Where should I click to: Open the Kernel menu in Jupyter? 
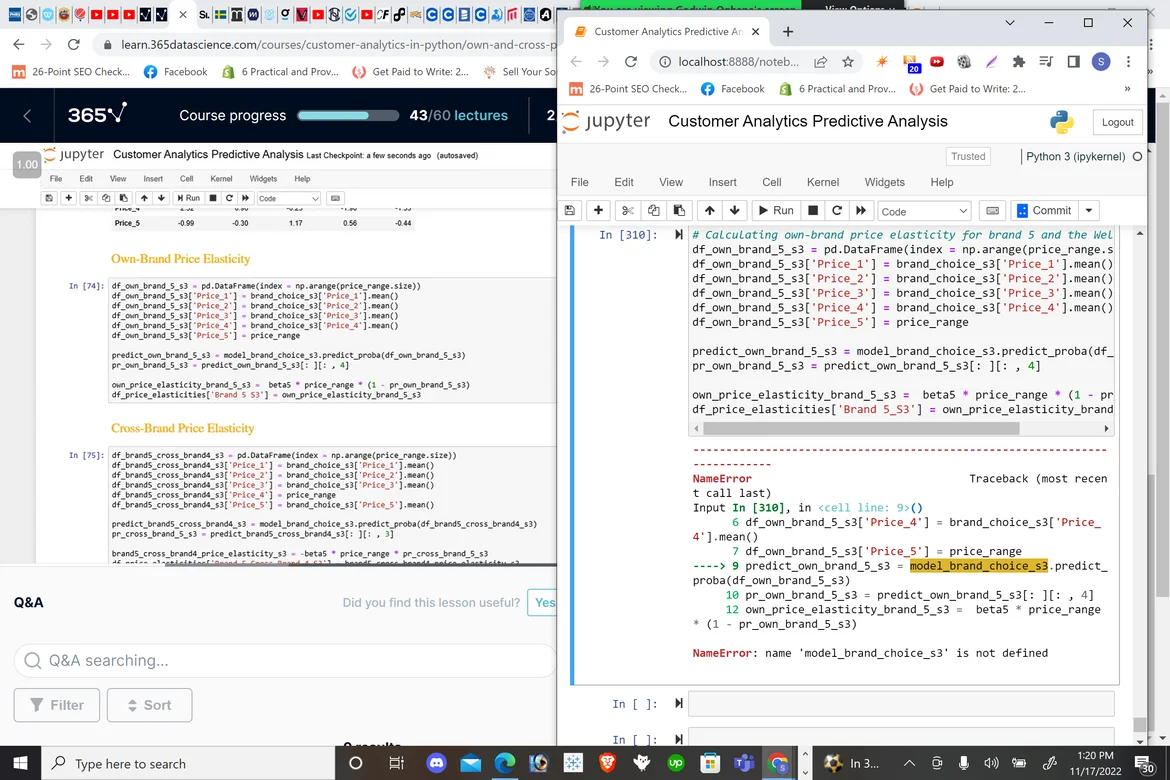coord(823,182)
